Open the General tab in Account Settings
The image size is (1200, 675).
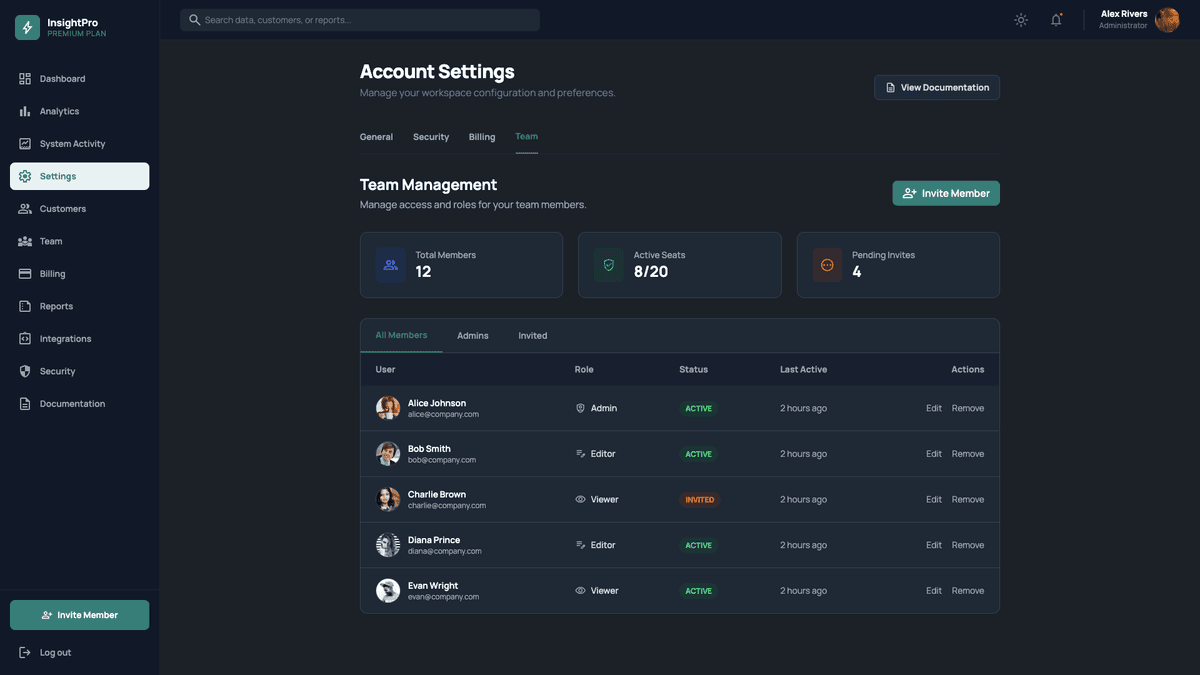pyautogui.click(x=376, y=137)
